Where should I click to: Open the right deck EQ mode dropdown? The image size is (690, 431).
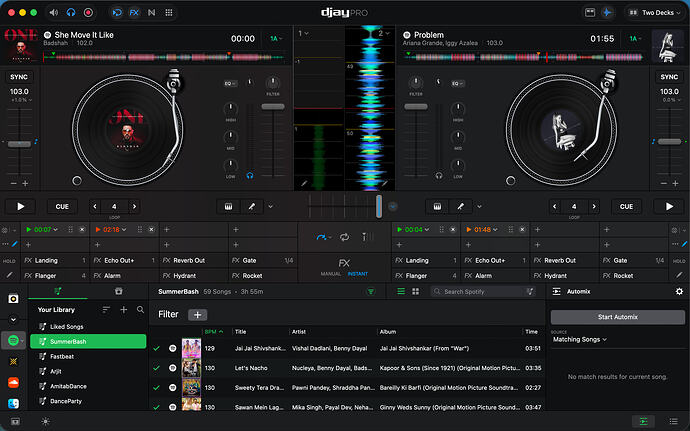tap(457, 83)
